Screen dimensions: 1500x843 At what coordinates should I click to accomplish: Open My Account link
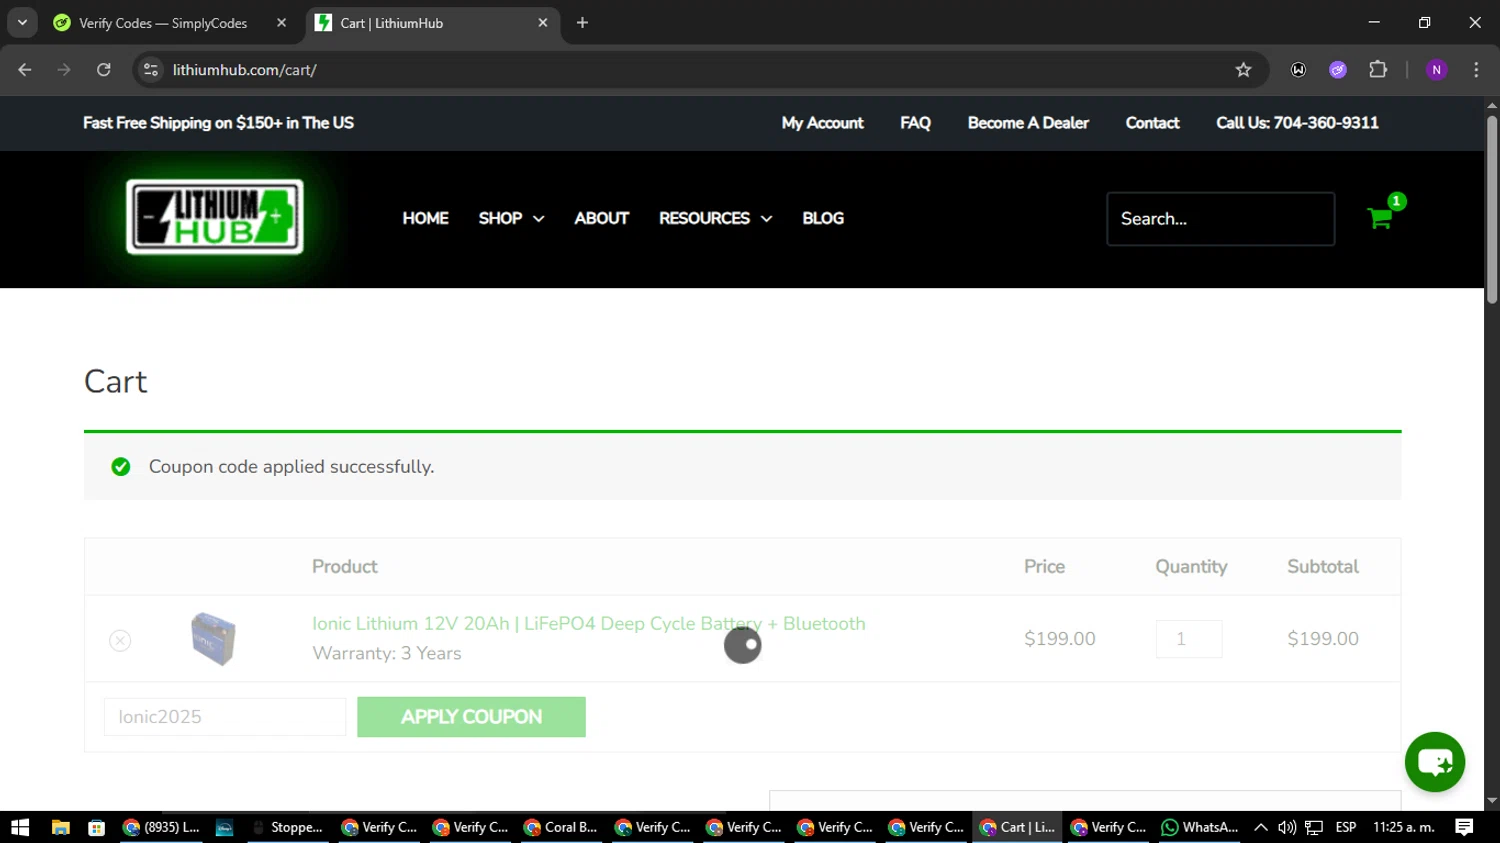pos(822,123)
